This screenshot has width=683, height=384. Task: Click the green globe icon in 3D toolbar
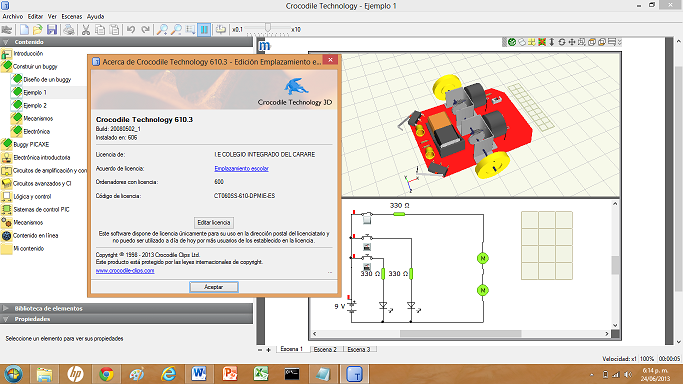pyautogui.click(x=512, y=42)
